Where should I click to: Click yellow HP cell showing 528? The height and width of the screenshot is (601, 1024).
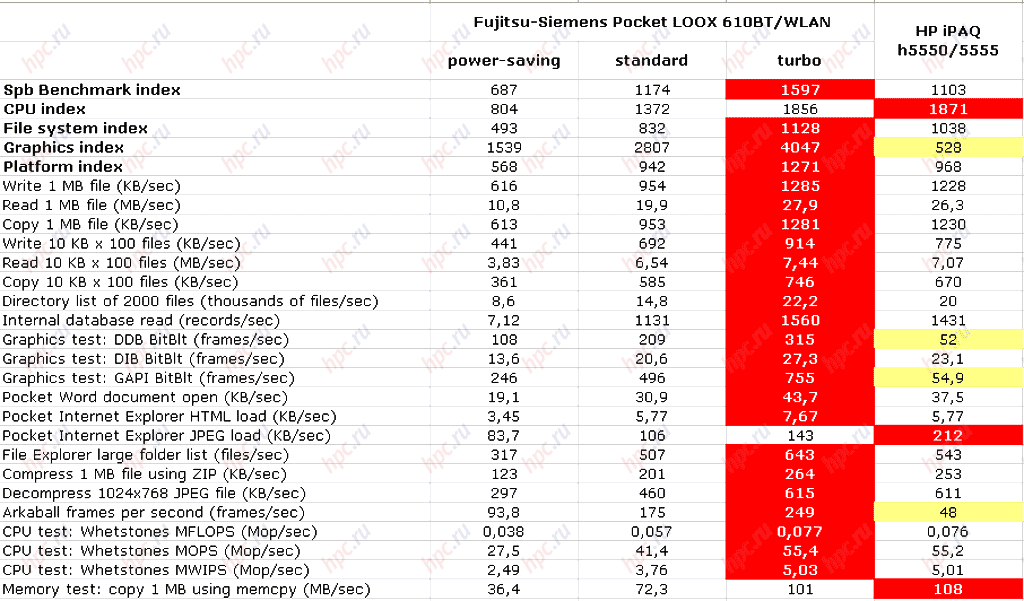(x=949, y=148)
